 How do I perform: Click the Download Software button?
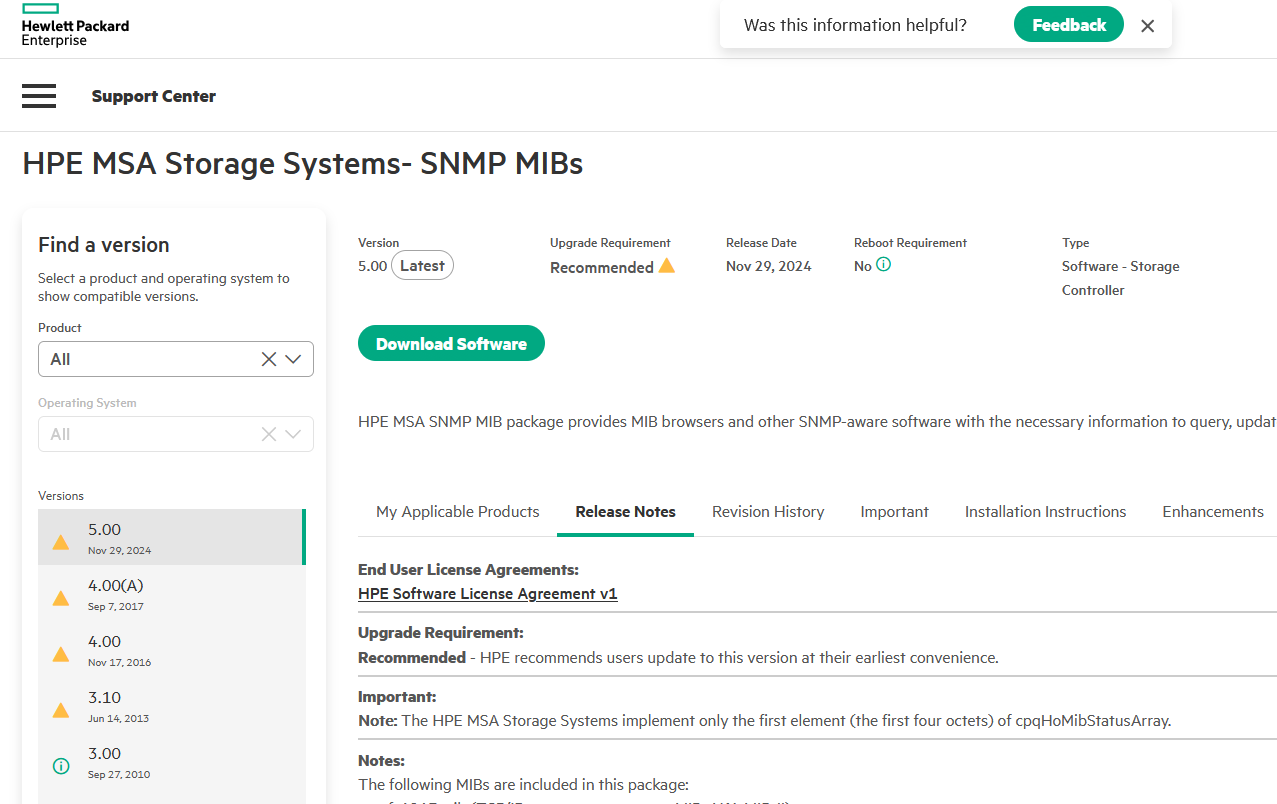451,343
